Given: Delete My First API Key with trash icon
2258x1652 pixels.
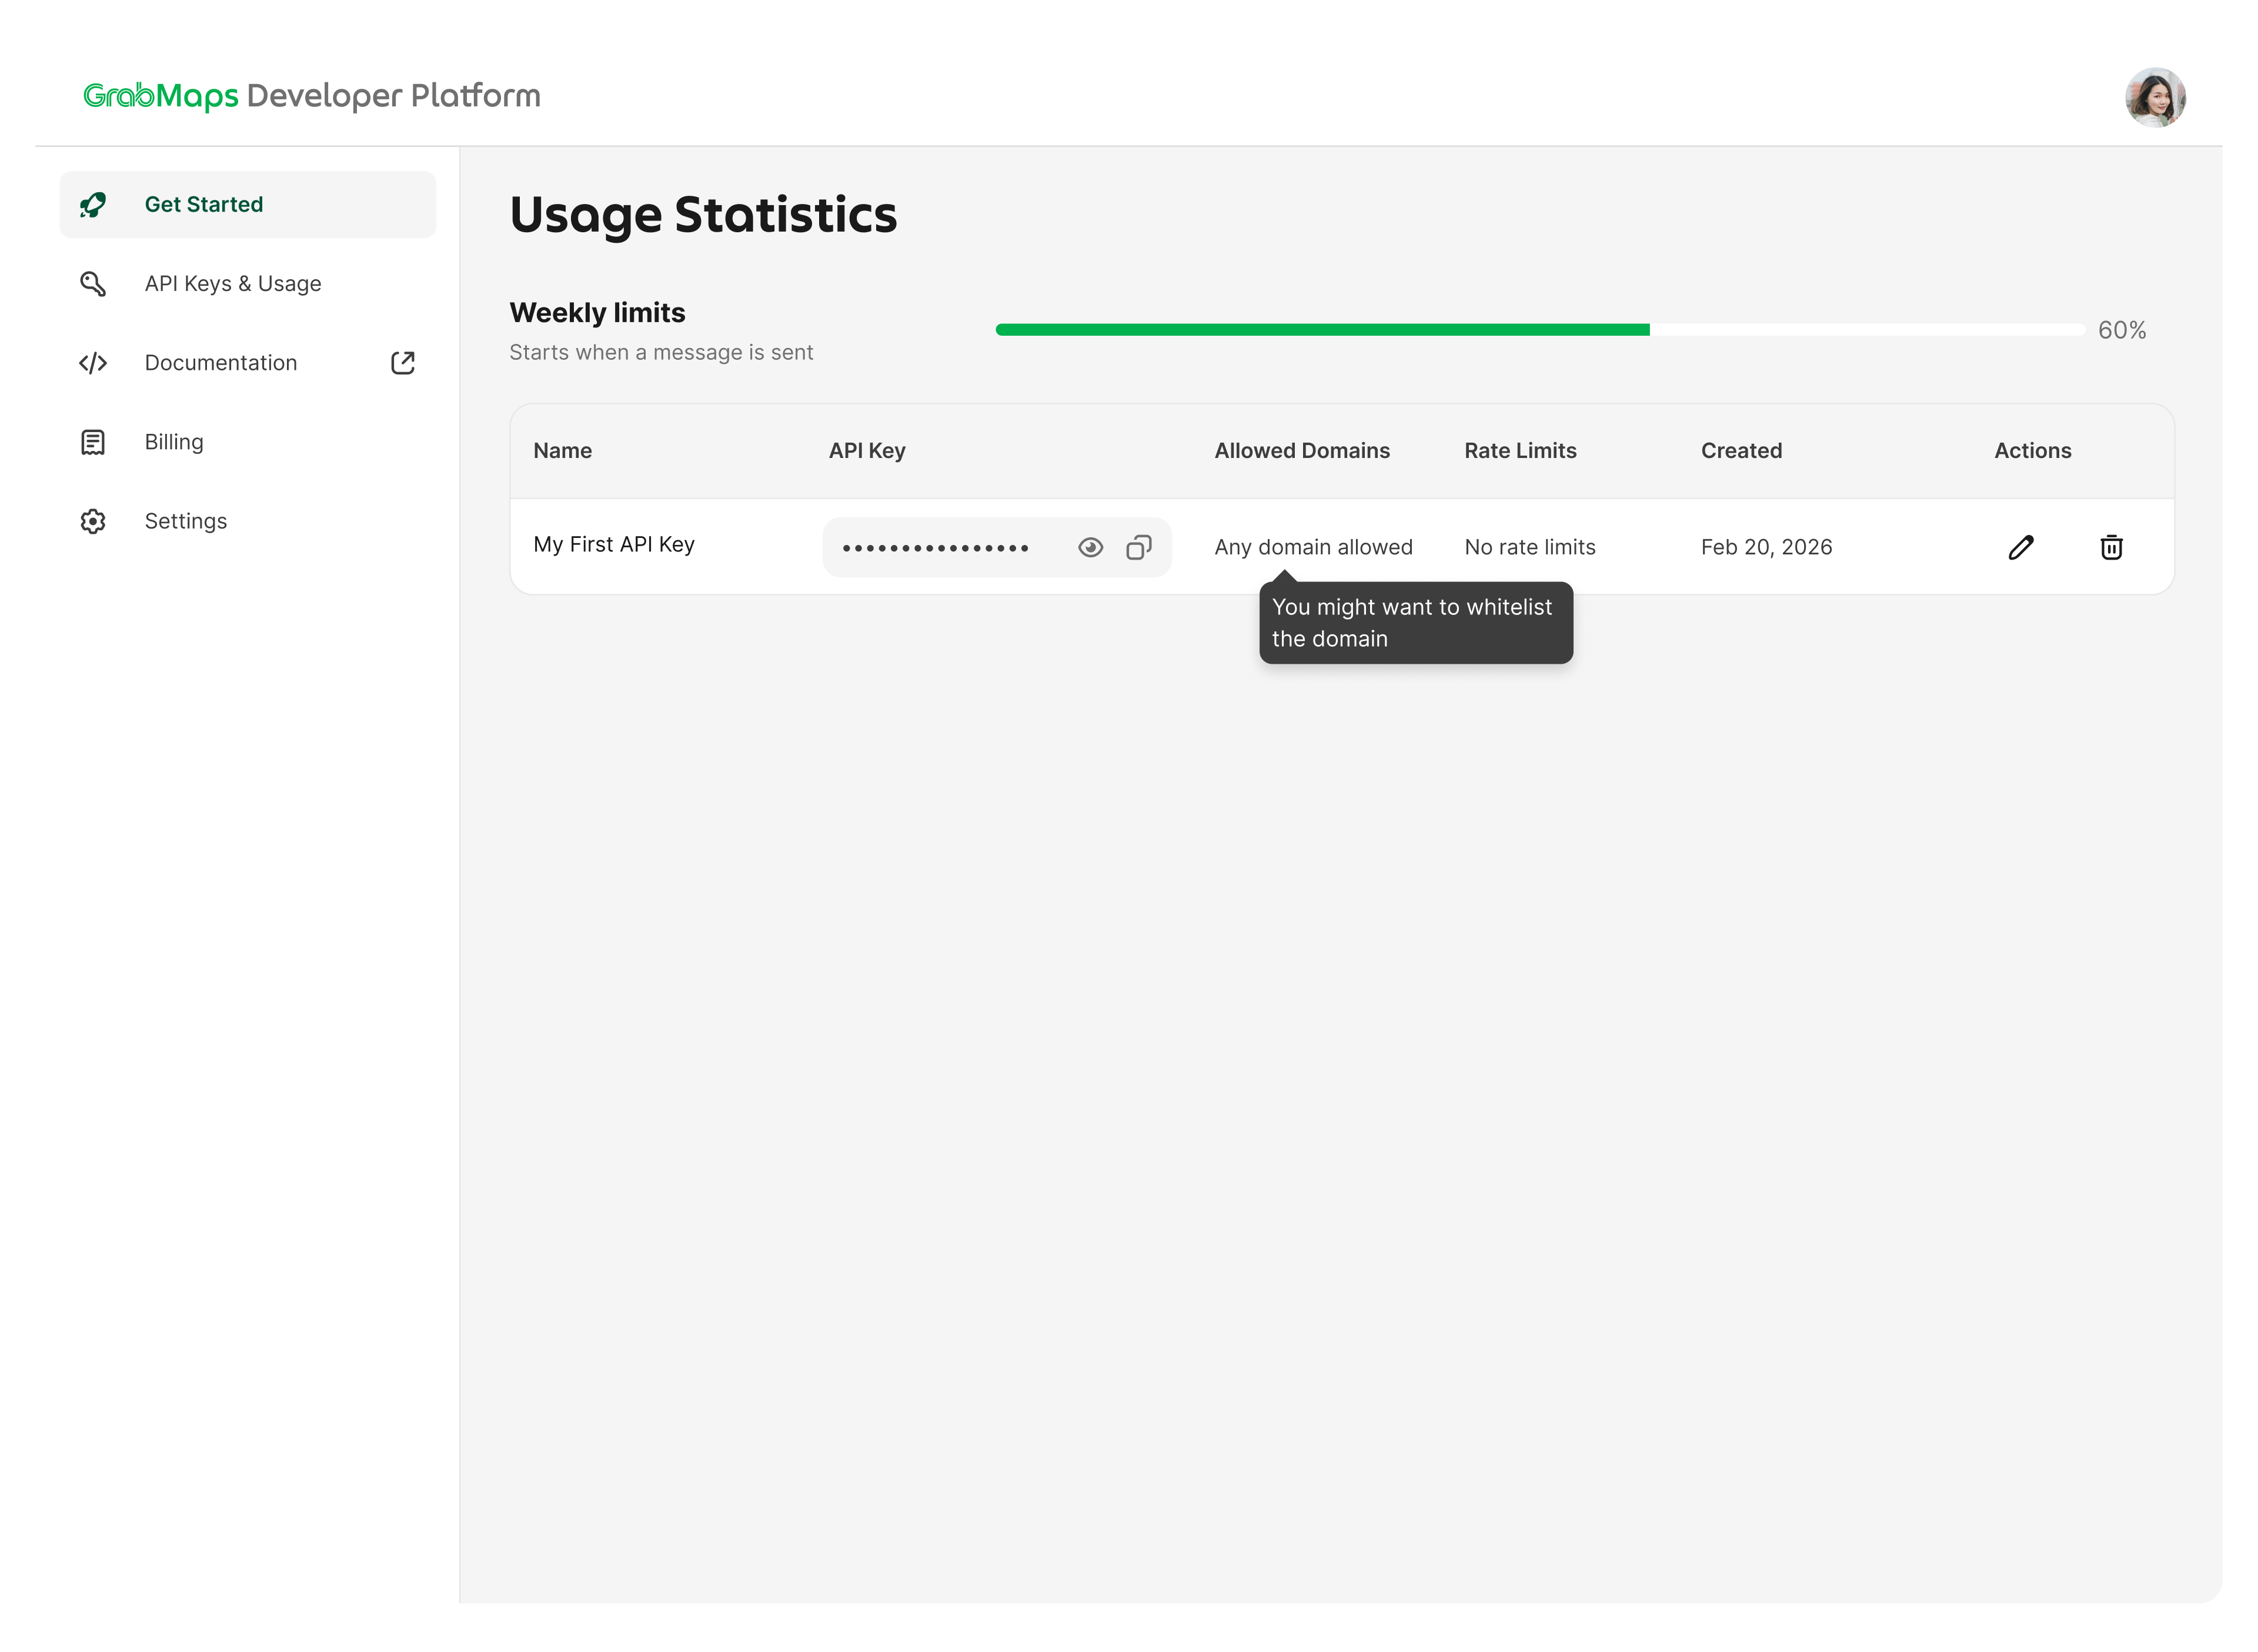Looking at the screenshot, I should pyautogui.click(x=2111, y=546).
